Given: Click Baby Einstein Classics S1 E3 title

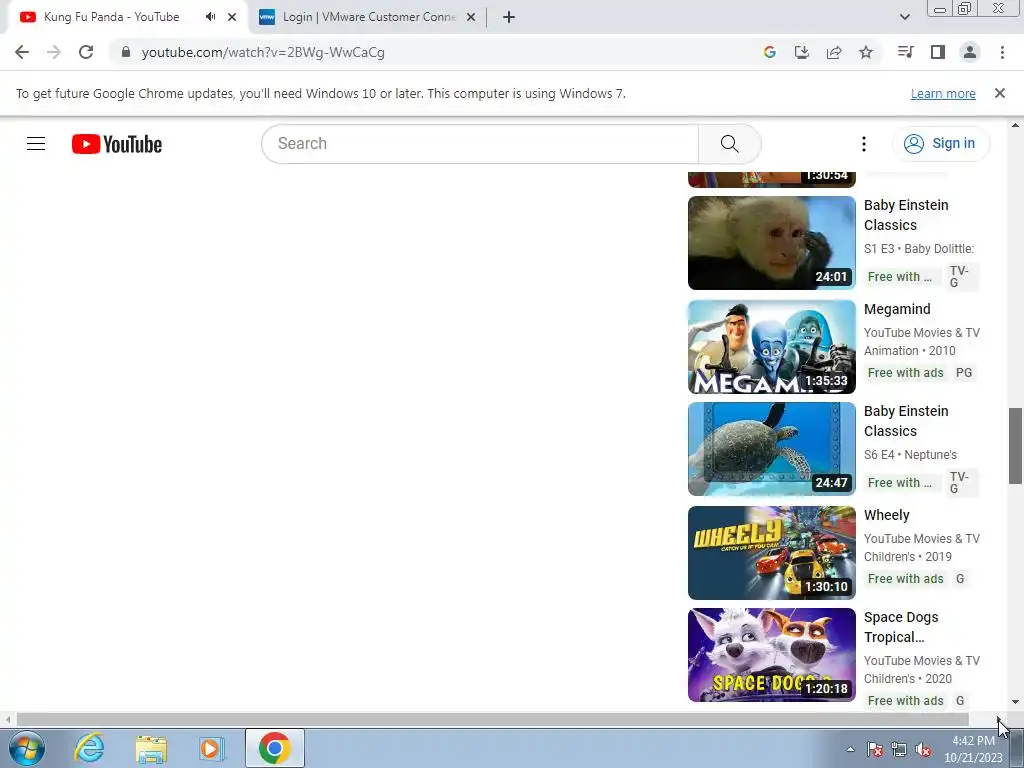Looking at the screenshot, I should (906, 215).
